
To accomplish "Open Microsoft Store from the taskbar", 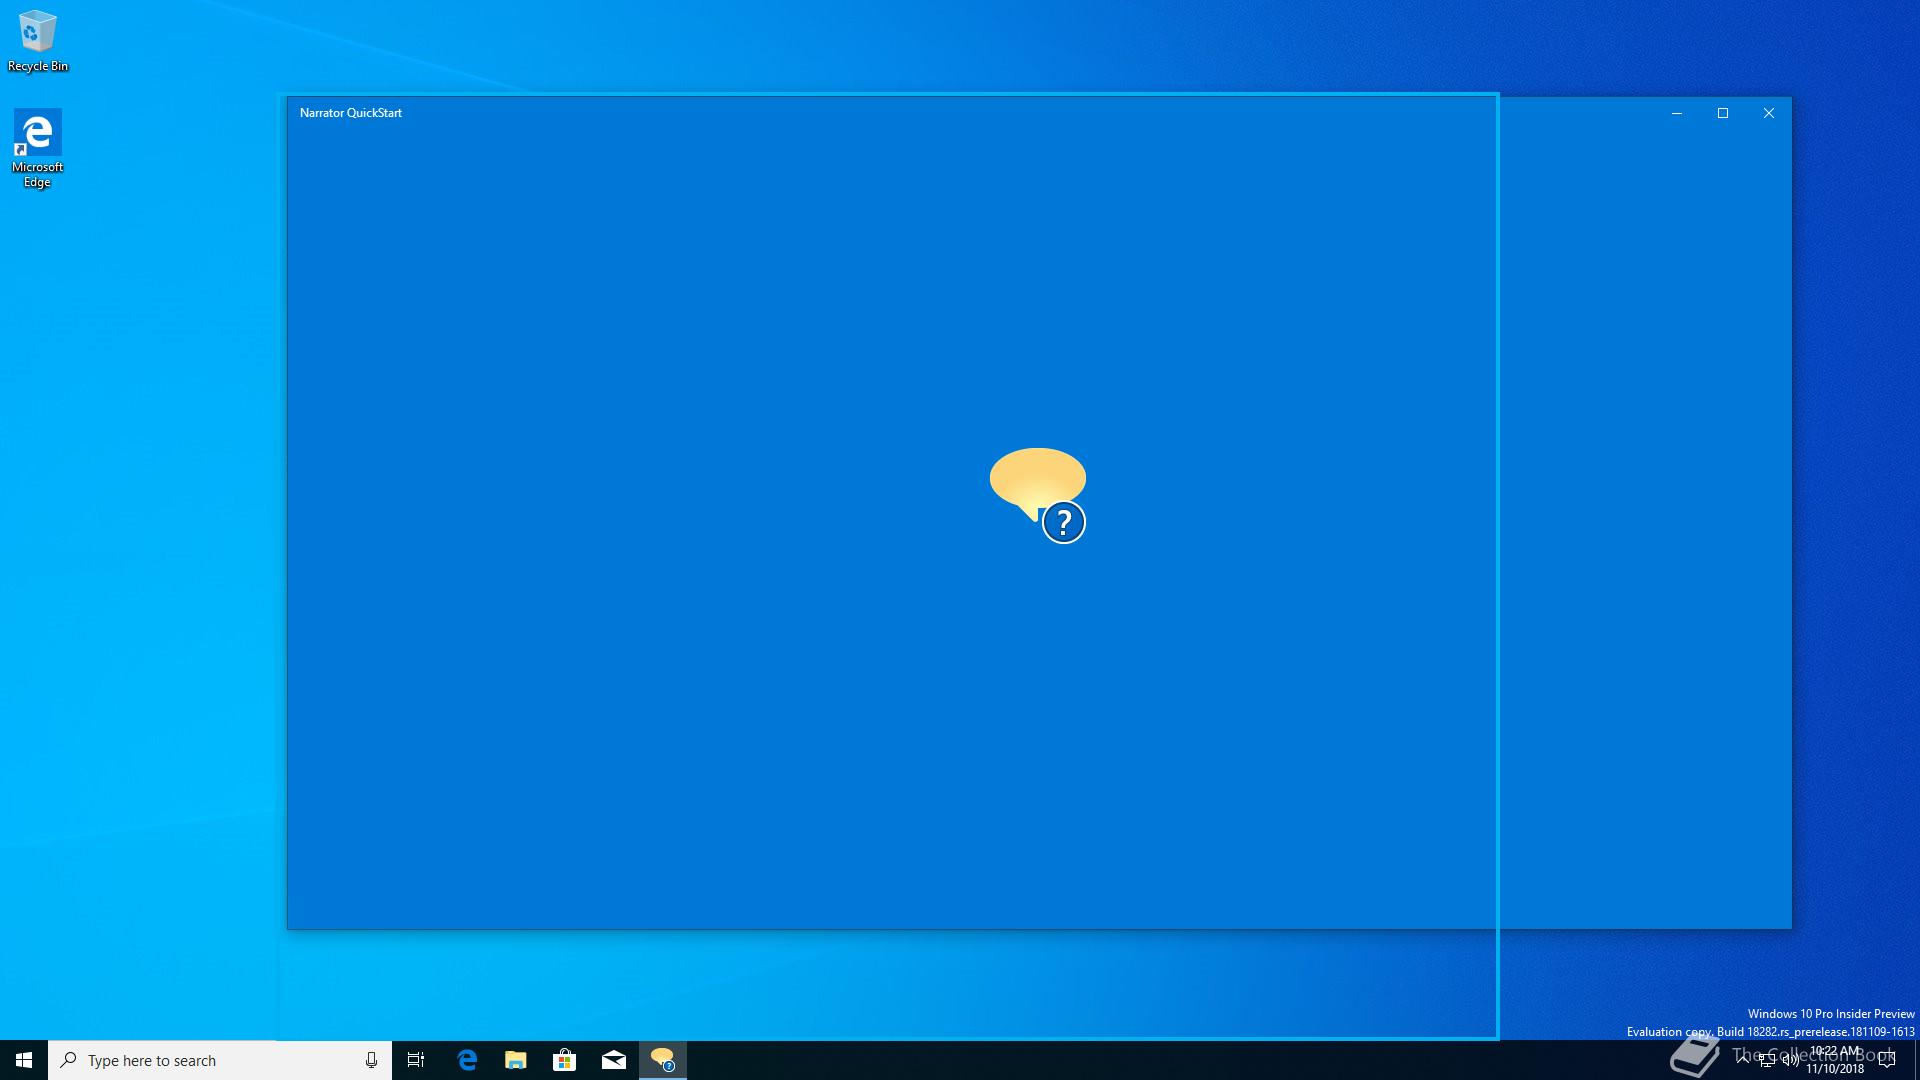I will (564, 1060).
